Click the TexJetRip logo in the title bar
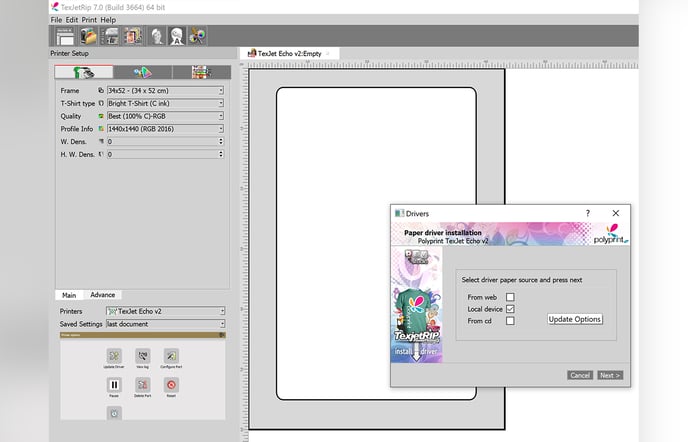 point(54,7)
